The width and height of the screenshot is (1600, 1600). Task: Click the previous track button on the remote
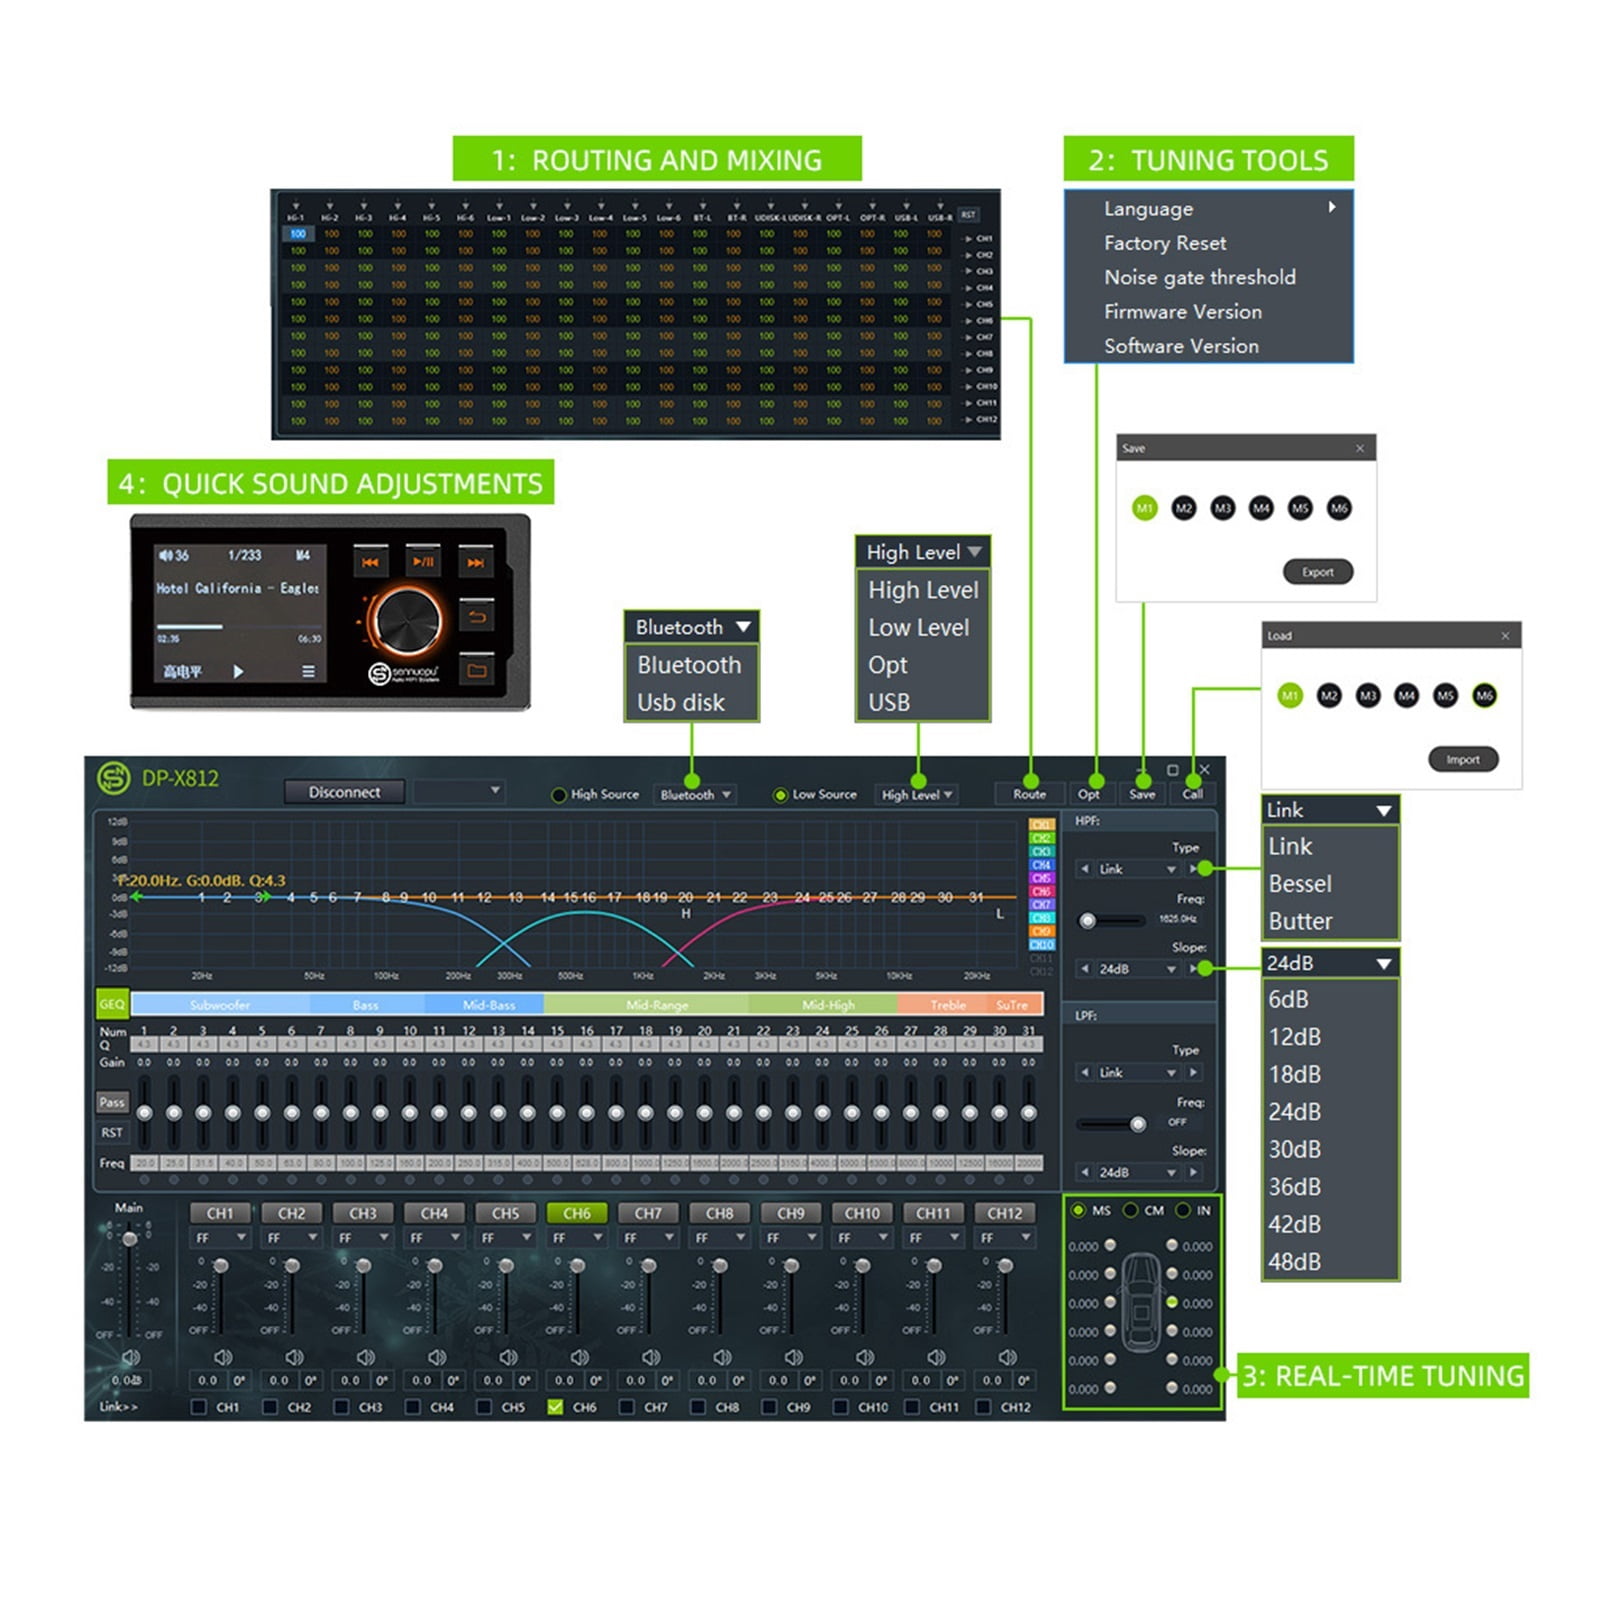pos(370,562)
